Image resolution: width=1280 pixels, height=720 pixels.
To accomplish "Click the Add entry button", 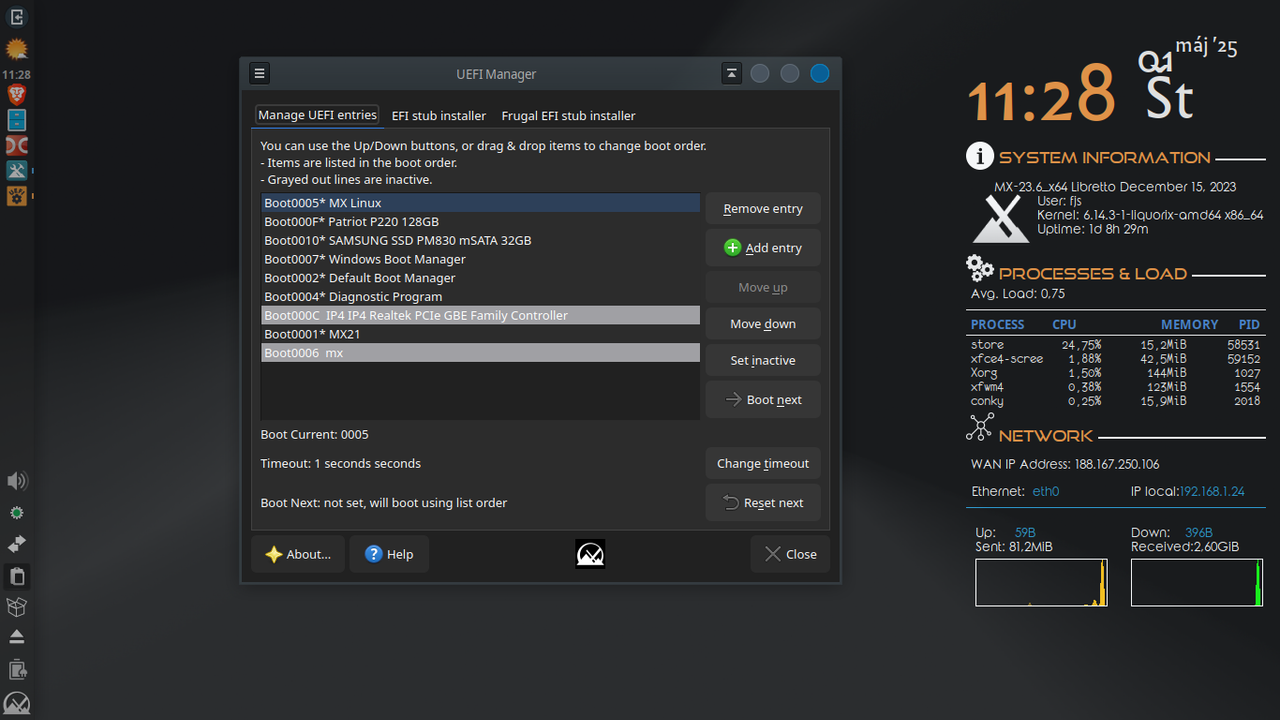I will [x=763, y=248].
